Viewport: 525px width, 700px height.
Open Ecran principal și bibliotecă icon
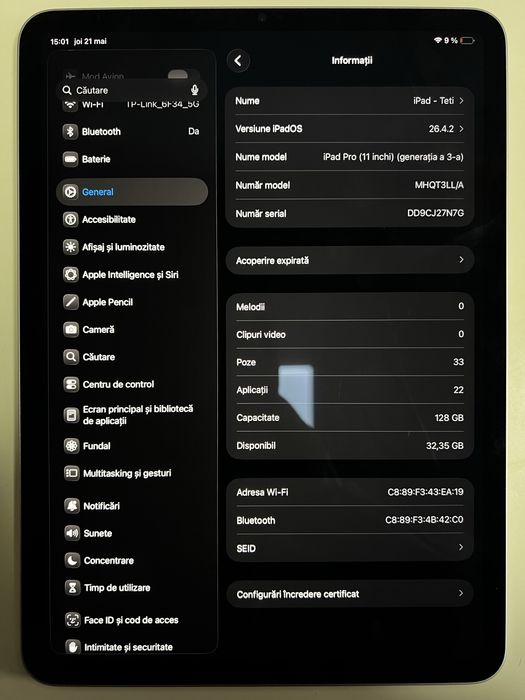click(x=71, y=415)
